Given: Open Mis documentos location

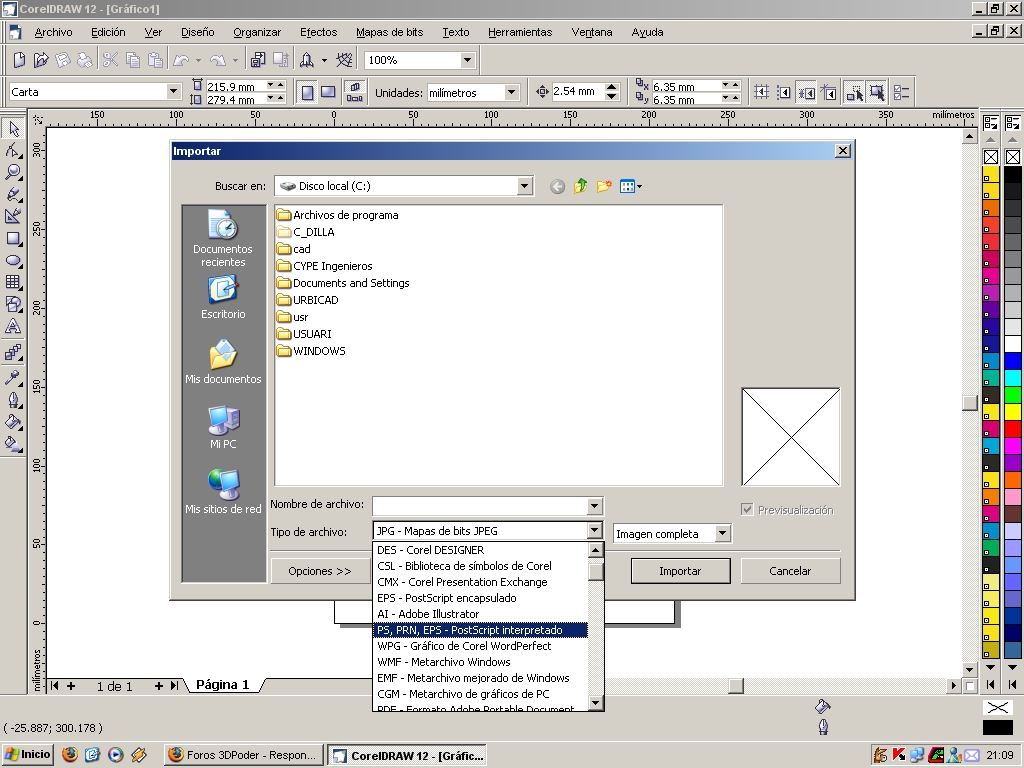Looking at the screenshot, I should coord(223,362).
